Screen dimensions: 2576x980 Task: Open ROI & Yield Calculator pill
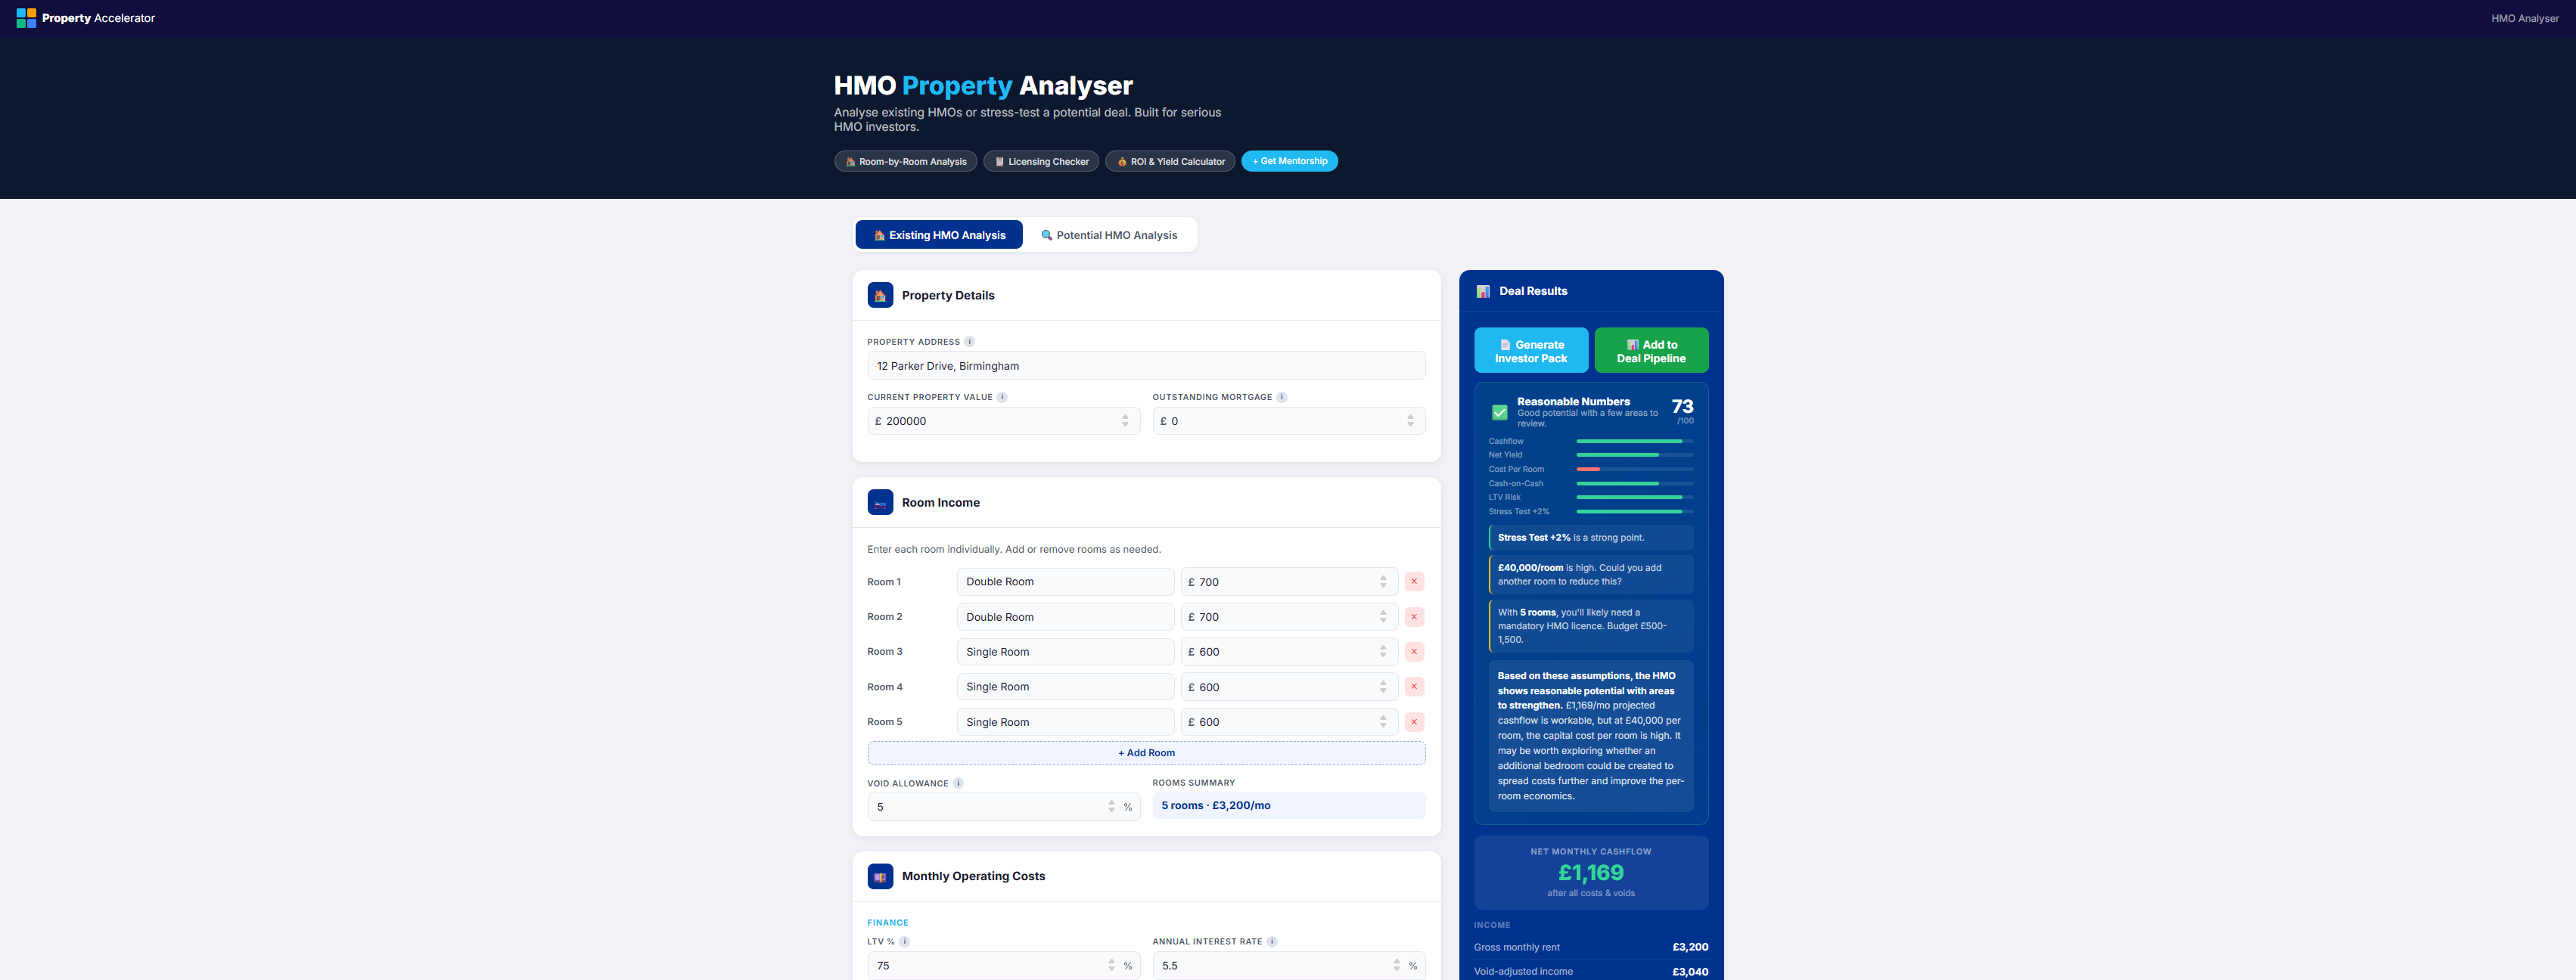click(1170, 162)
